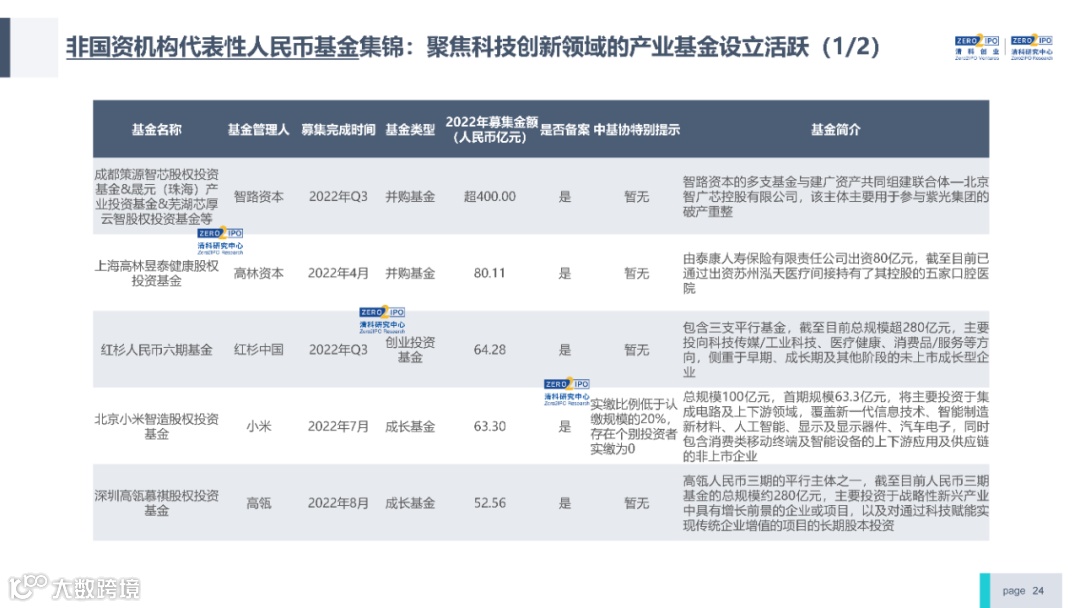Image resolution: width=1080 pixels, height=608 pixels.
Task: Click the 基金名称 column header
Action: point(156,129)
